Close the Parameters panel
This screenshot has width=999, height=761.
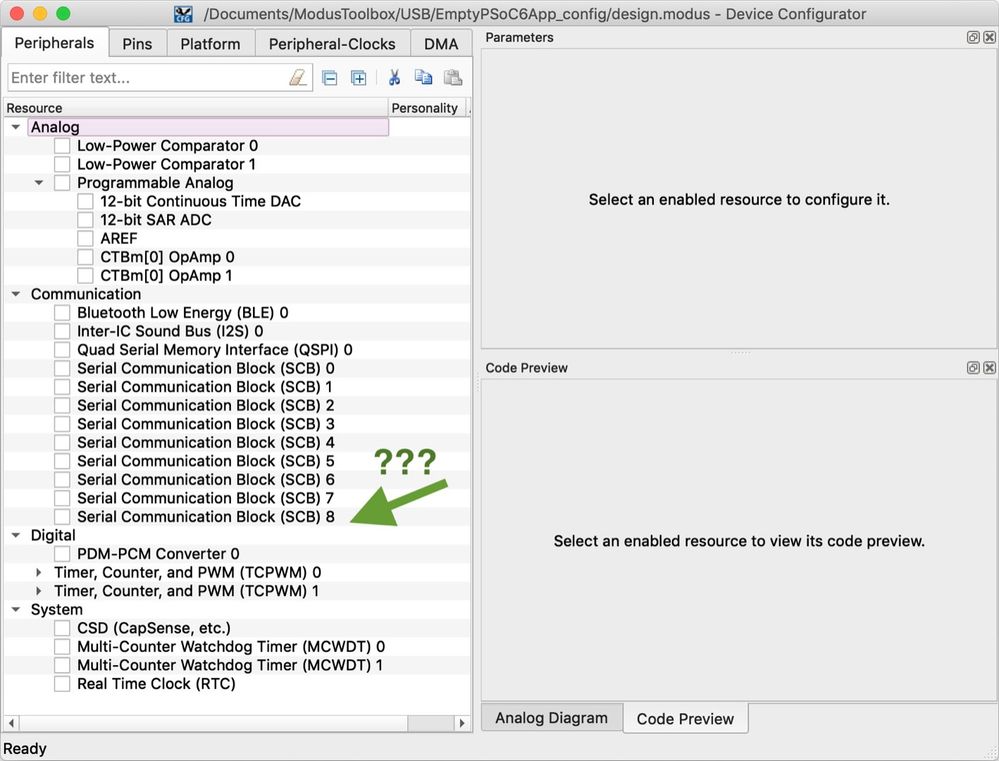[990, 37]
